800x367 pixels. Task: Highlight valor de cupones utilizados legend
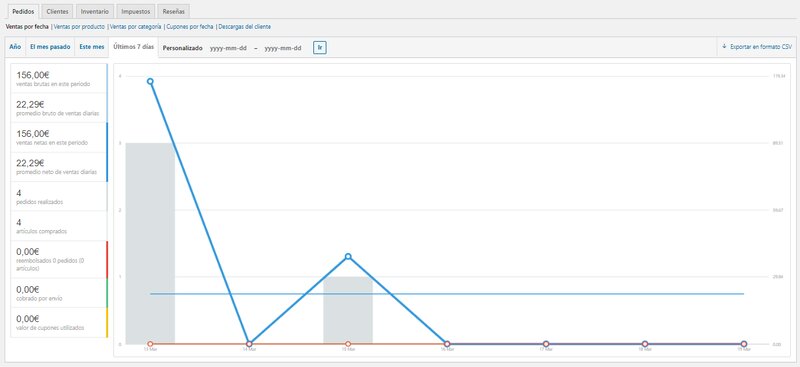click(59, 322)
